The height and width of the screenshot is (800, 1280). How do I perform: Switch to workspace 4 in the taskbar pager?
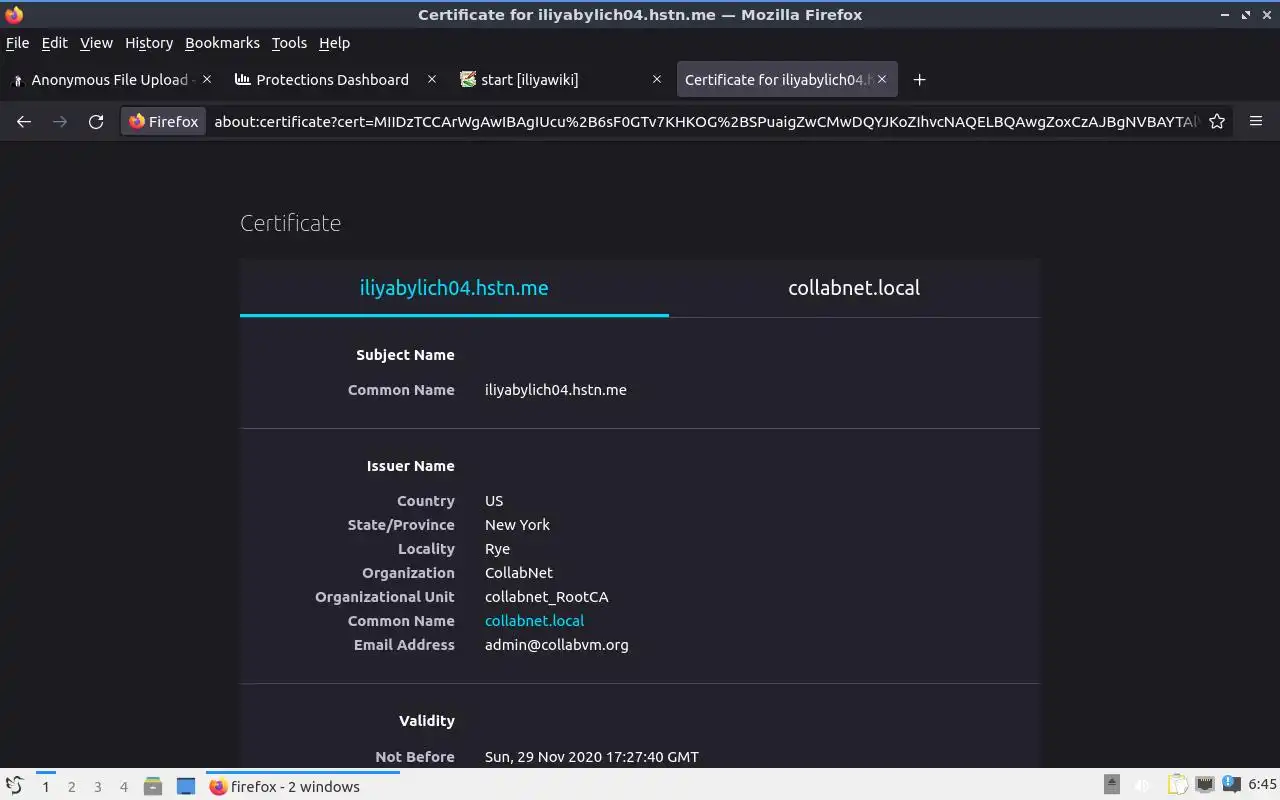click(123, 787)
